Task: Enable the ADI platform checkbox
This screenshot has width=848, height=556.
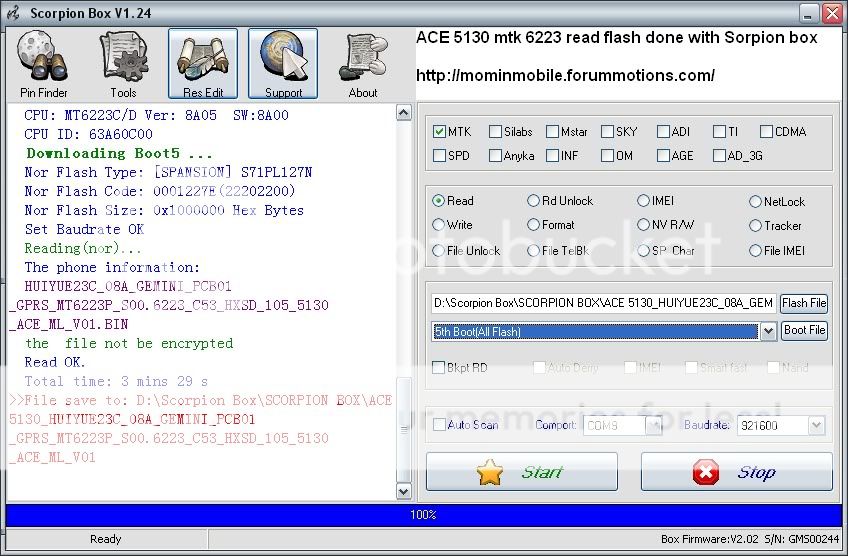Action: click(663, 131)
